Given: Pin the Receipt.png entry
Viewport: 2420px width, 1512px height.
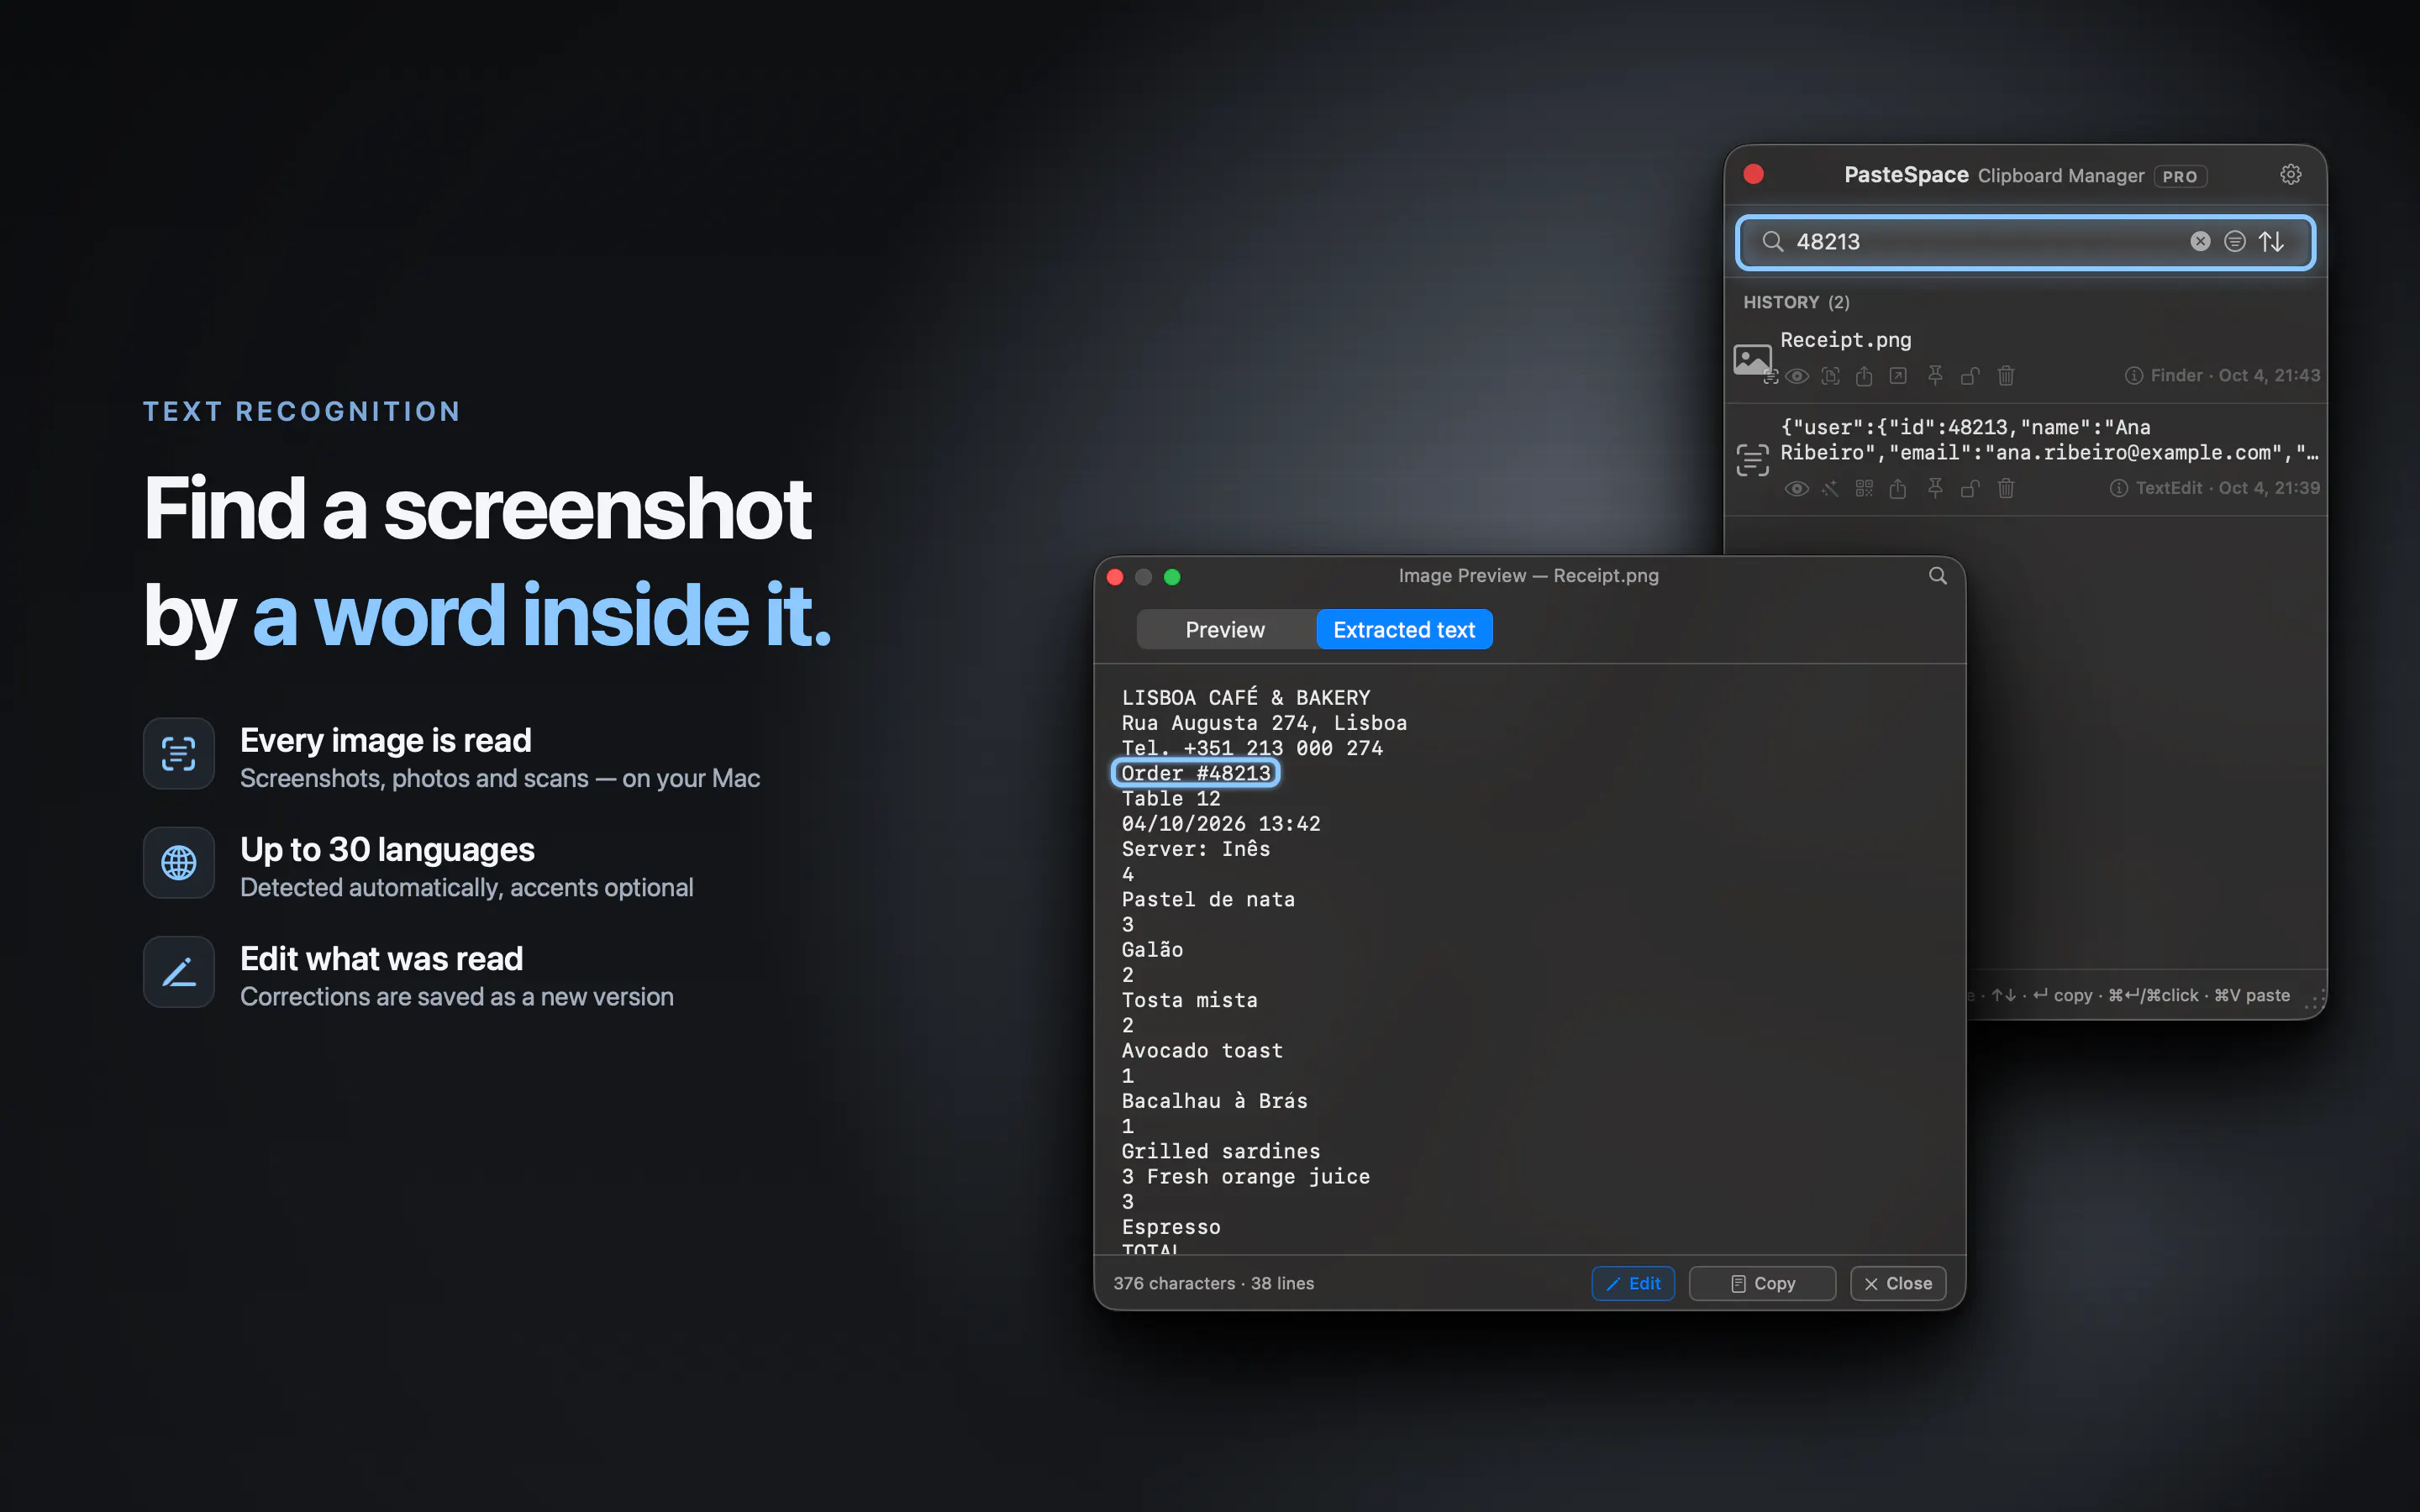Looking at the screenshot, I should coord(1935,376).
